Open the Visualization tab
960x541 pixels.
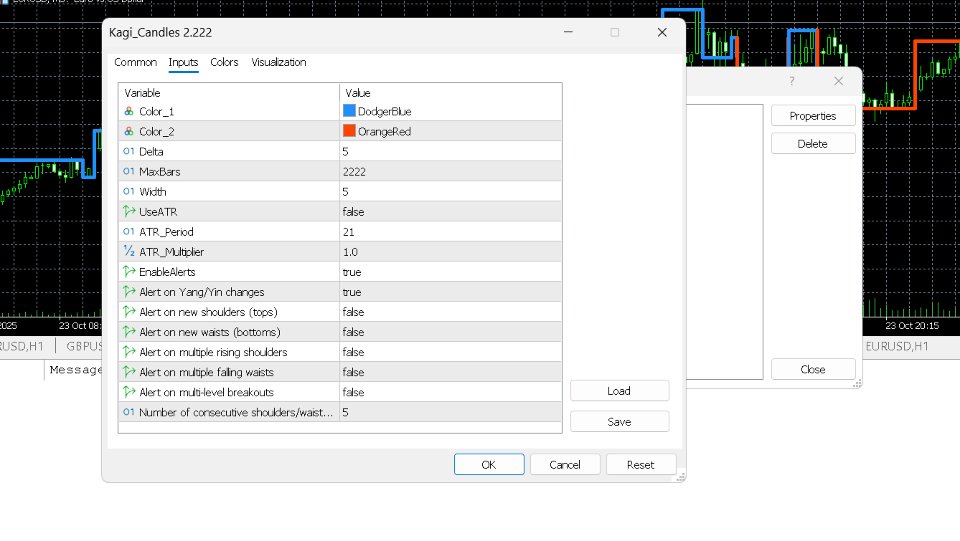[x=279, y=62]
